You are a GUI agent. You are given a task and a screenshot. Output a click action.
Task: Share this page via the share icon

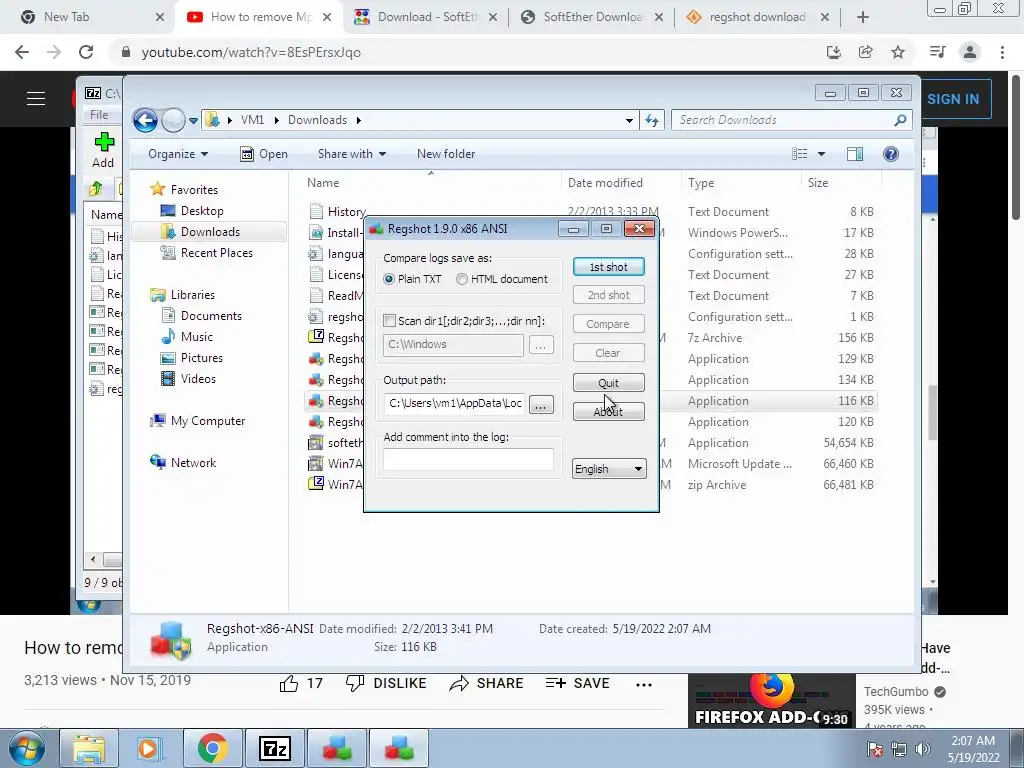[866, 52]
